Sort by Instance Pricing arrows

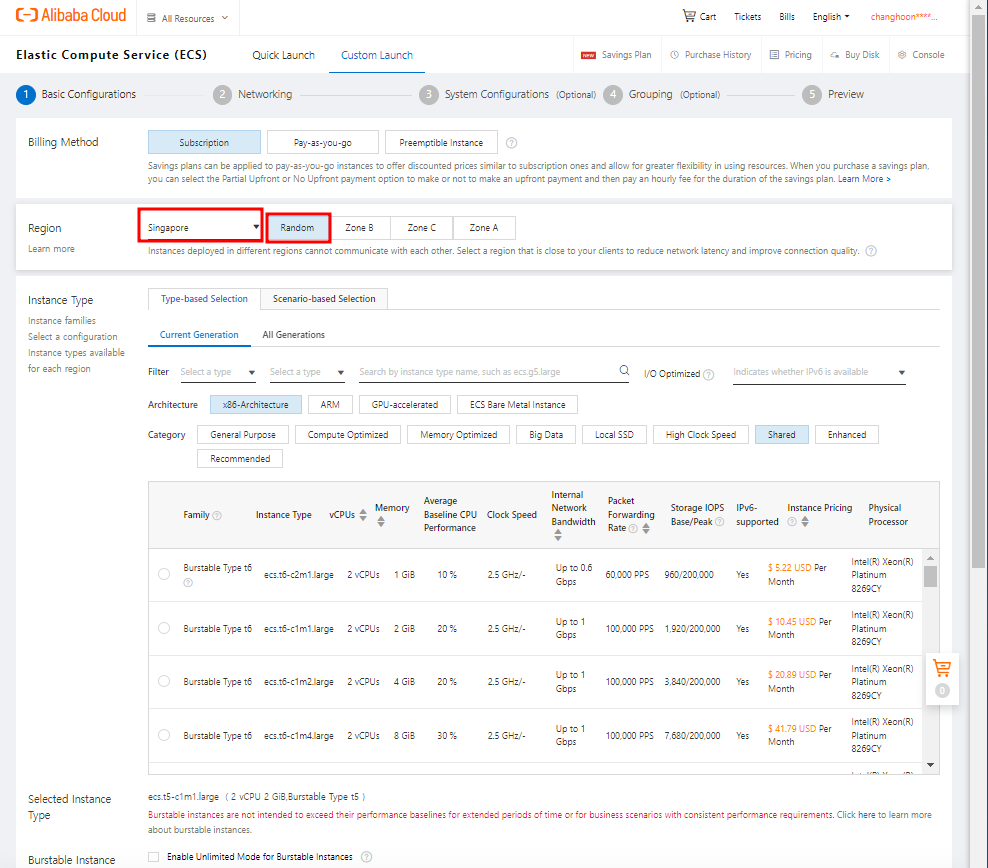[x=805, y=522]
